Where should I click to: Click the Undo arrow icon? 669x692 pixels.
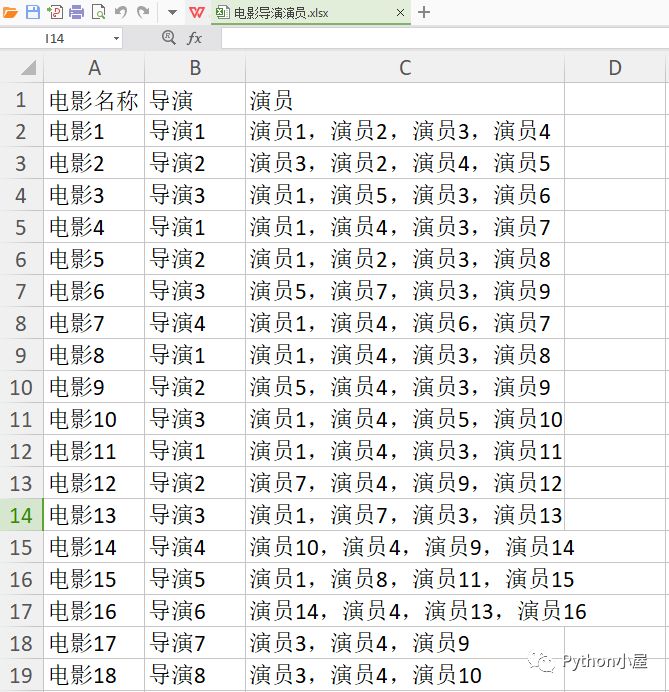tap(120, 12)
